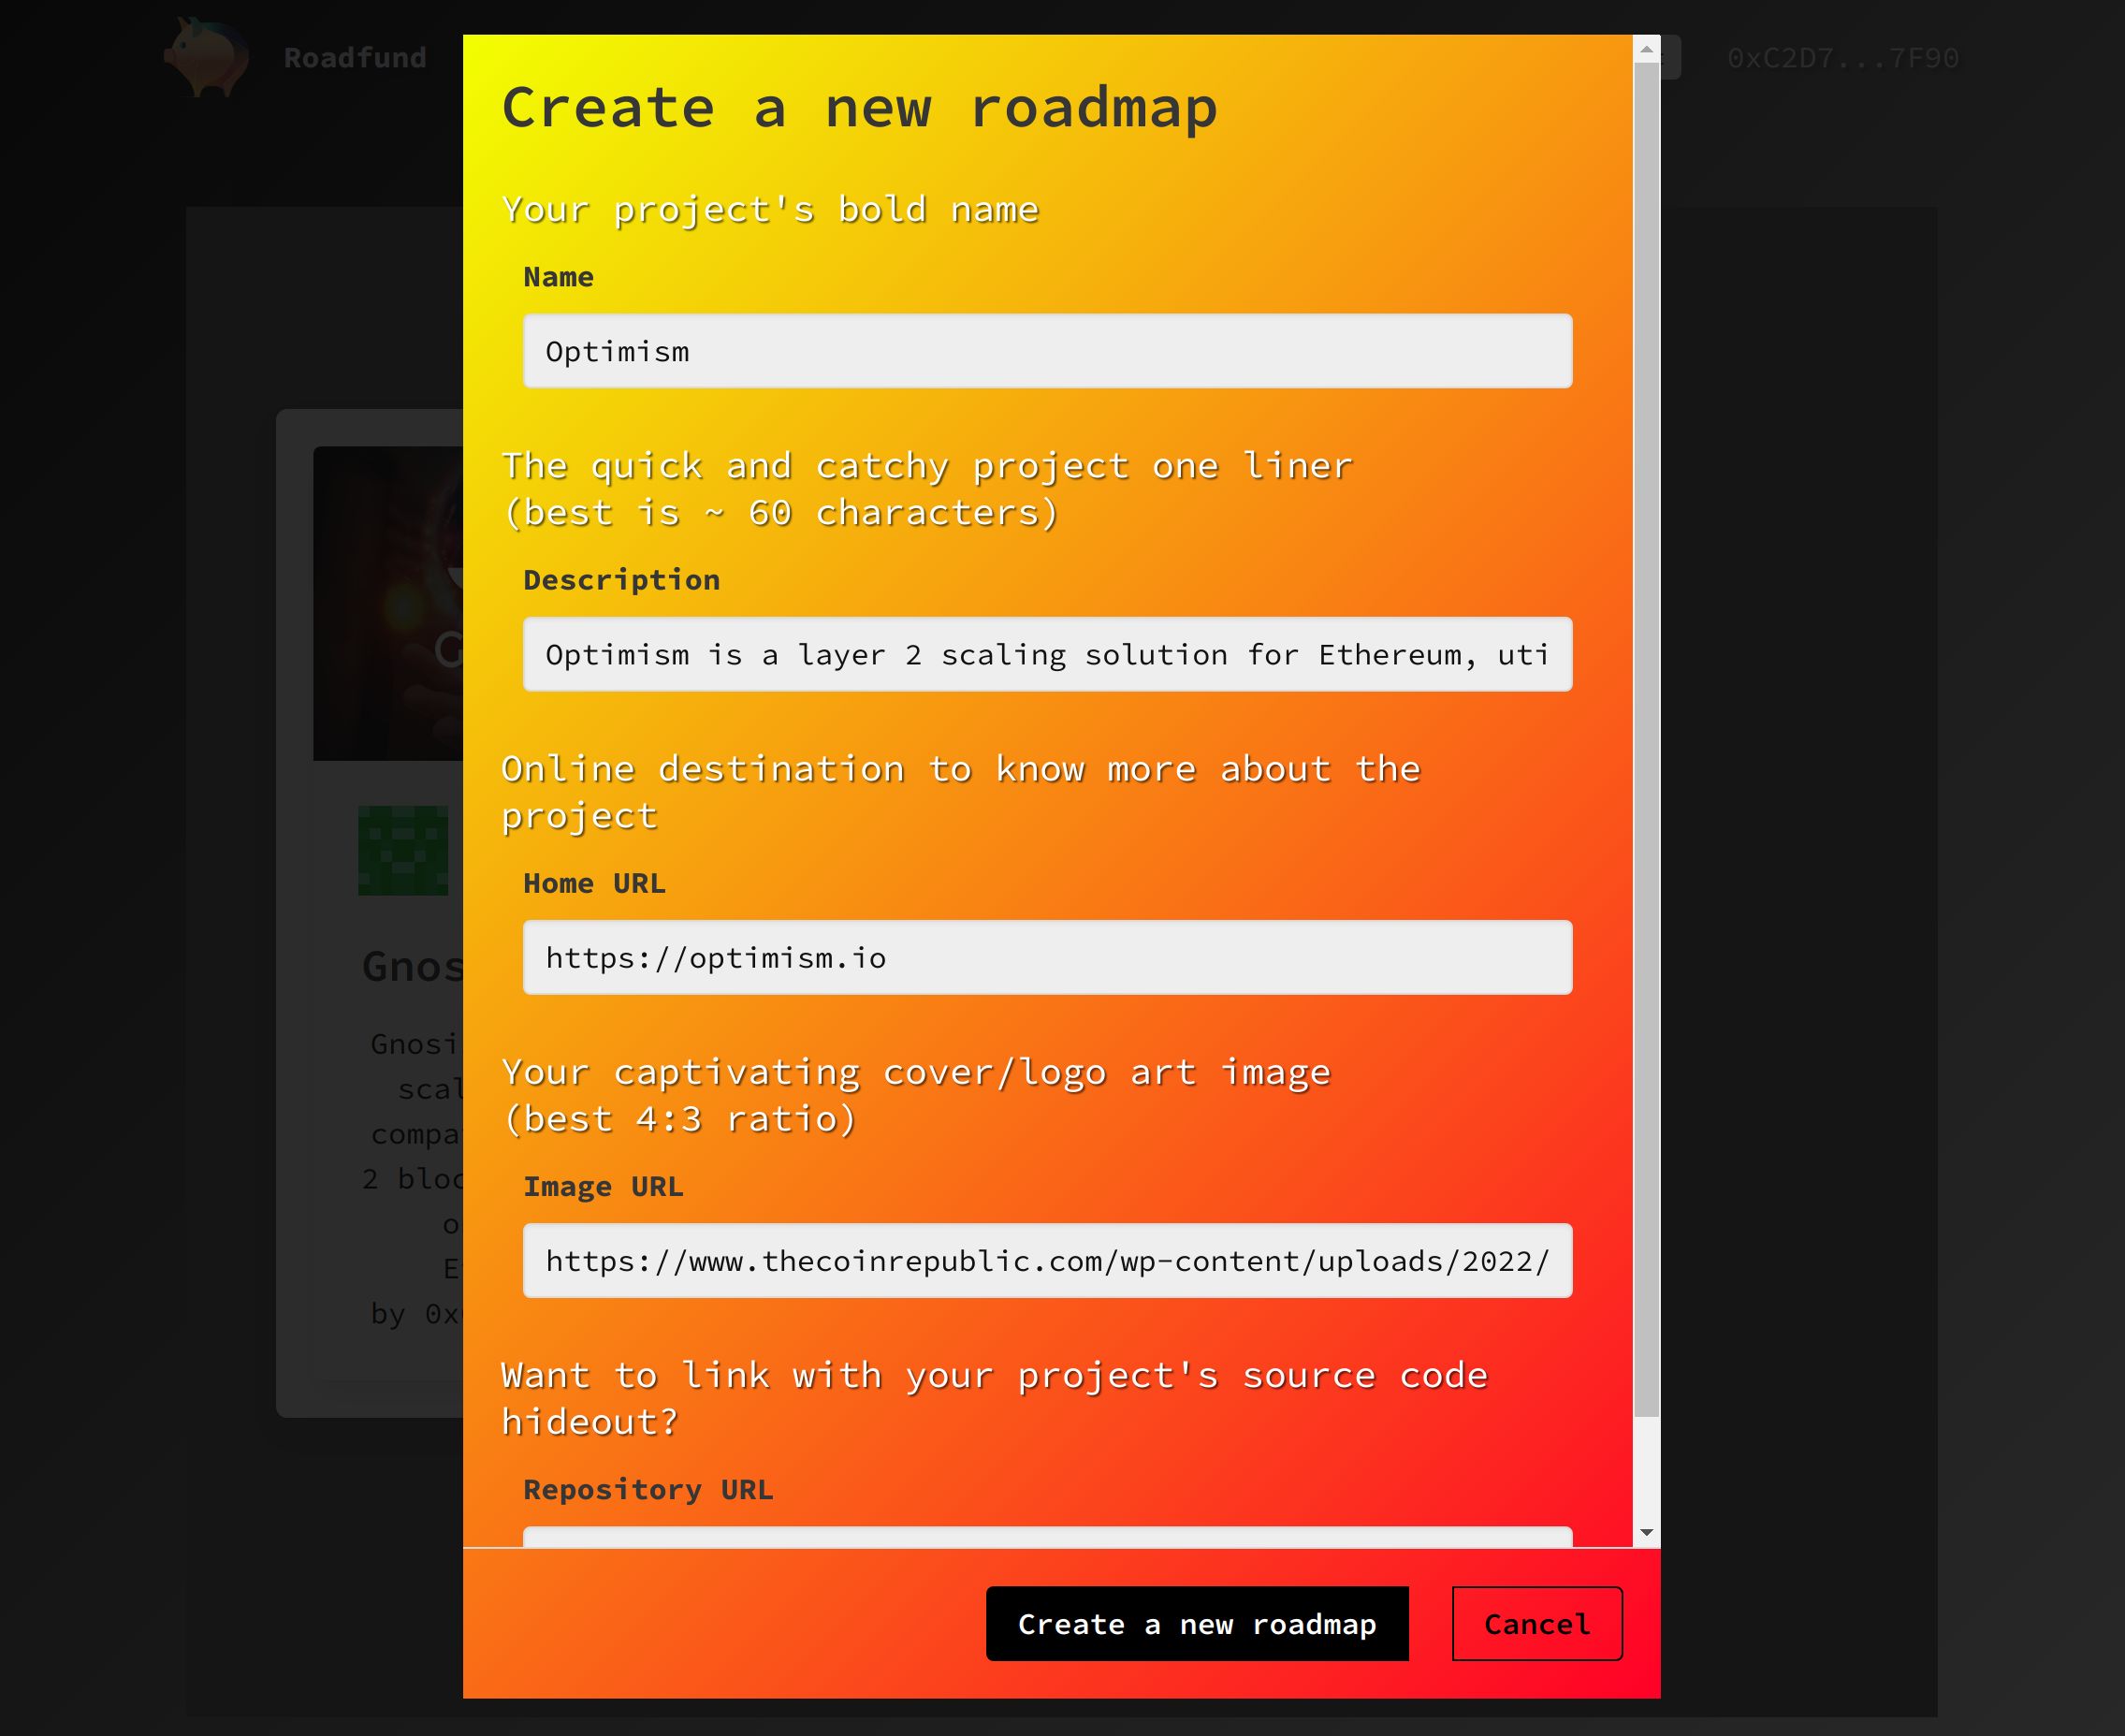Click the Description input field

point(1050,653)
